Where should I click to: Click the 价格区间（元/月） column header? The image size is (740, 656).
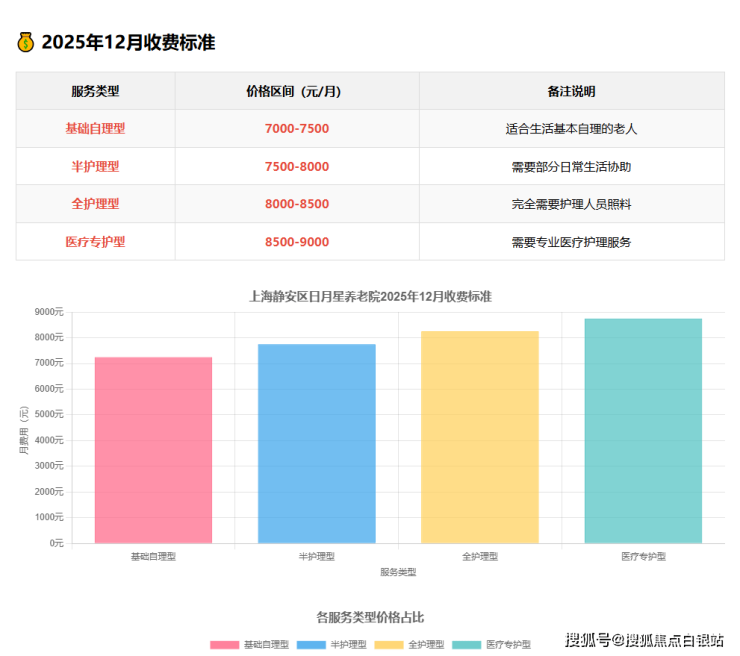(296, 91)
